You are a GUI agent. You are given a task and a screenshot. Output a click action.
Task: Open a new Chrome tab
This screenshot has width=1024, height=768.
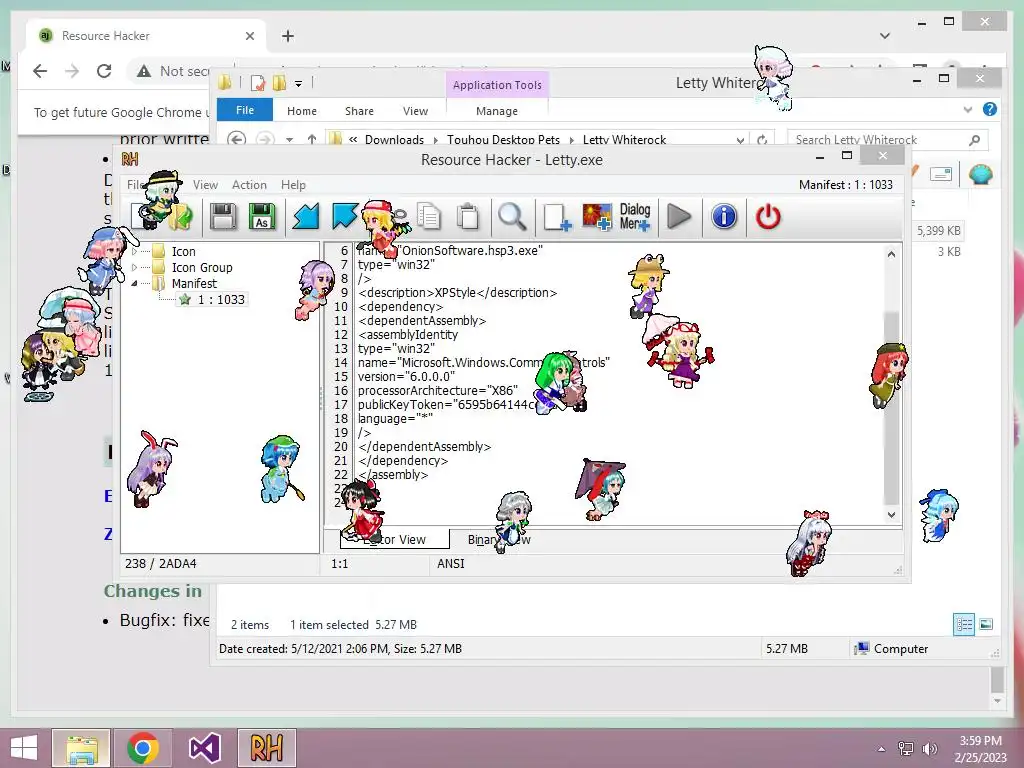(288, 36)
